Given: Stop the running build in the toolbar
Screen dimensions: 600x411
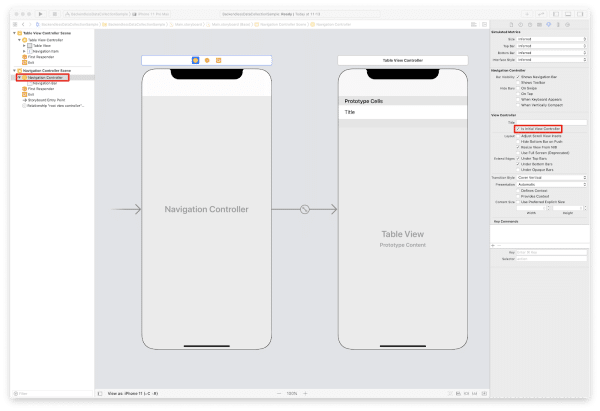Looking at the screenshot, I should coord(55,14).
